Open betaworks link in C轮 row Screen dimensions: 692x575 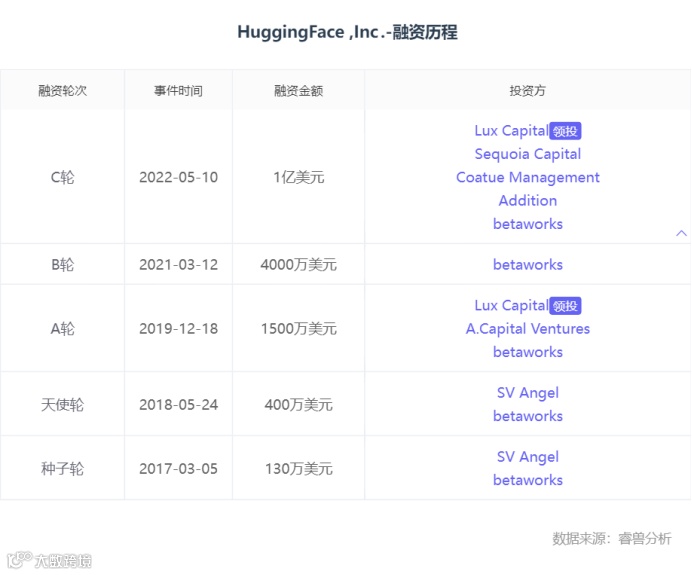(x=527, y=224)
